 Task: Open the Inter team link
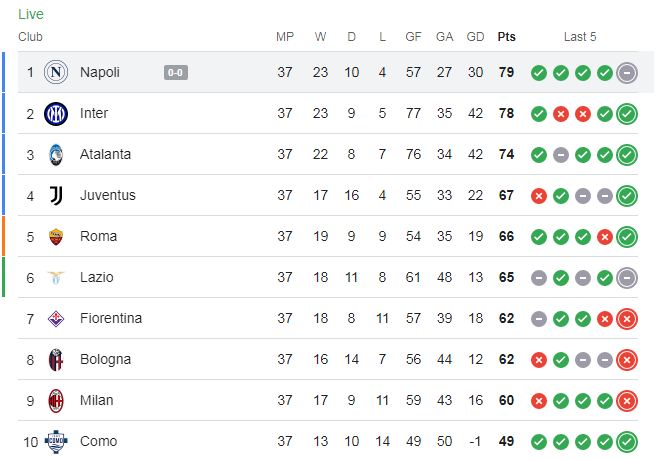(94, 113)
